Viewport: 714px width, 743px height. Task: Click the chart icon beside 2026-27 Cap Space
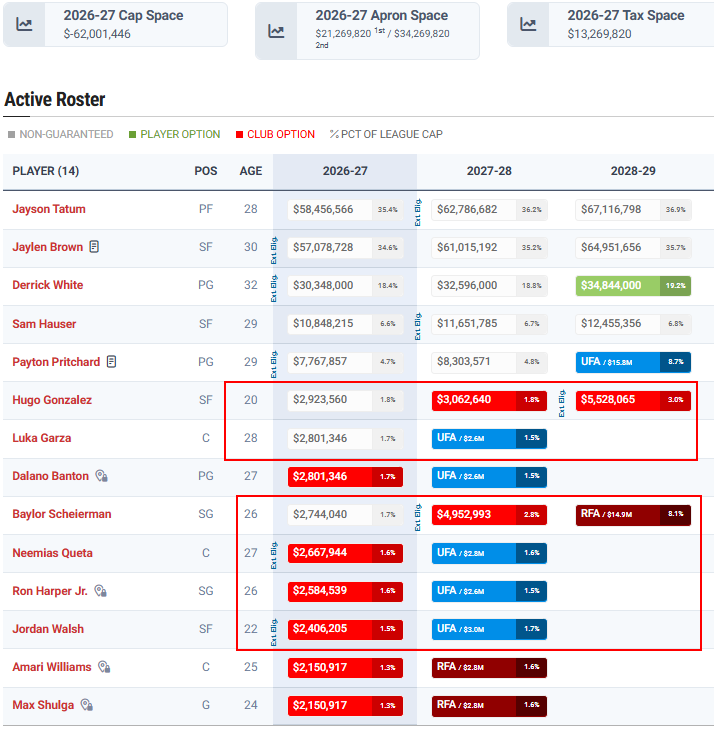(x=24, y=24)
